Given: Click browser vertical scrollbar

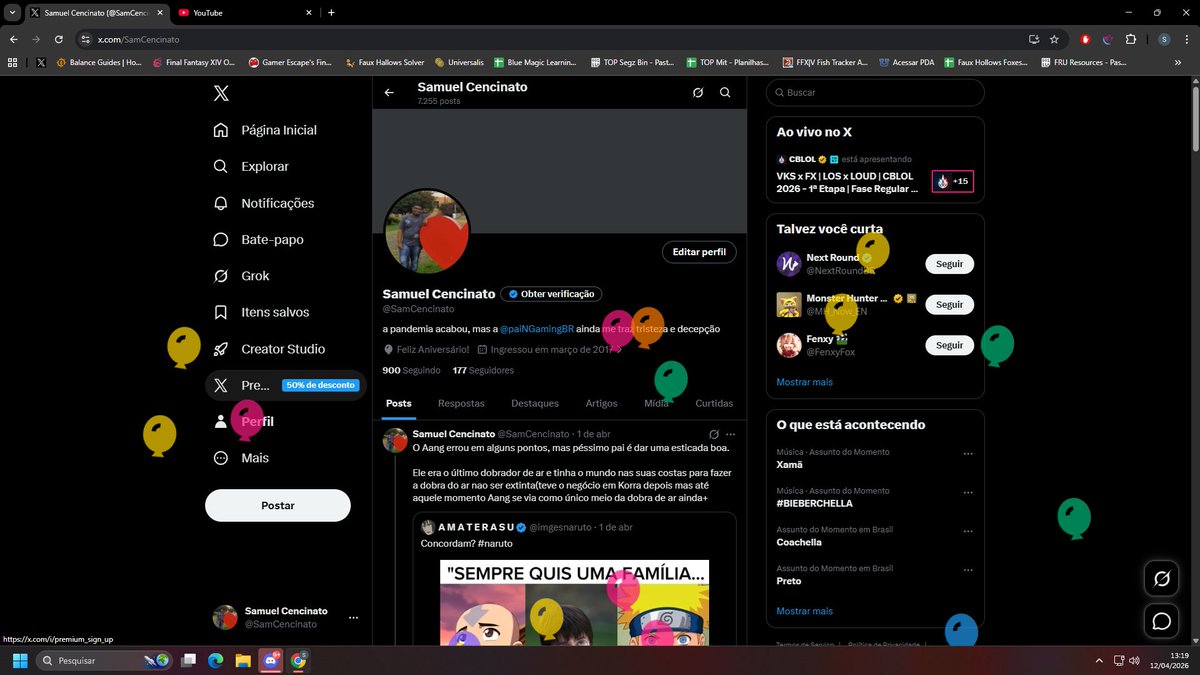Looking at the screenshot, I should pyautogui.click(x=1195, y=120).
